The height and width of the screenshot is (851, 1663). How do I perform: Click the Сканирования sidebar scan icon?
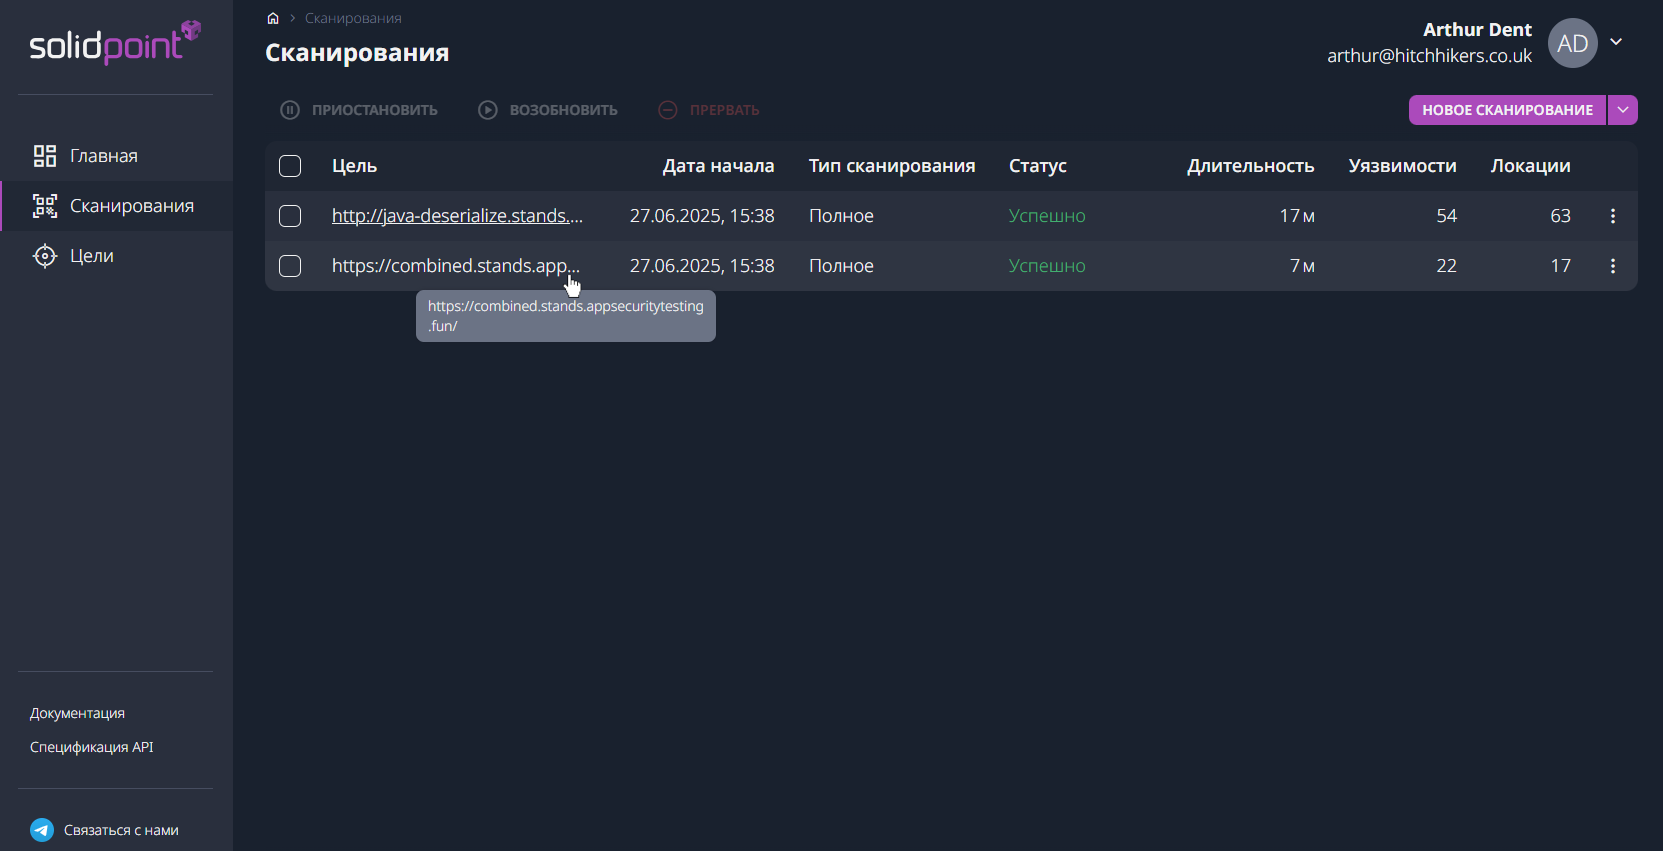[45, 206]
